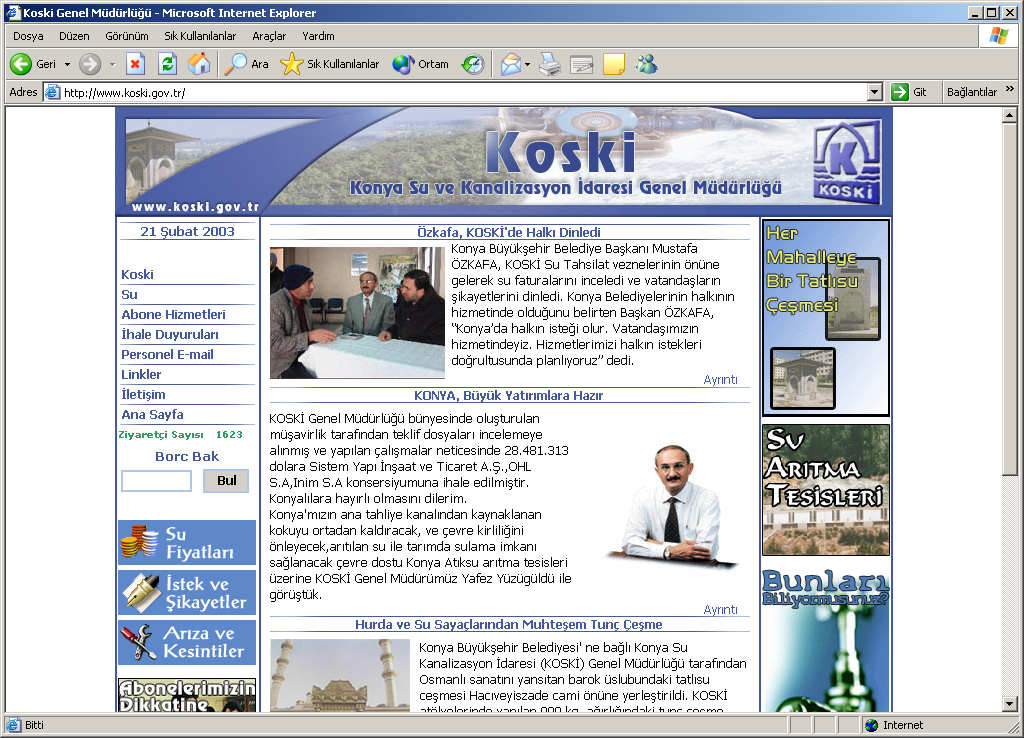Click the vertical scrollbar up arrow
Image resolution: width=1024 pixels, height=738 pixels.
click(x=1010, y=115)
